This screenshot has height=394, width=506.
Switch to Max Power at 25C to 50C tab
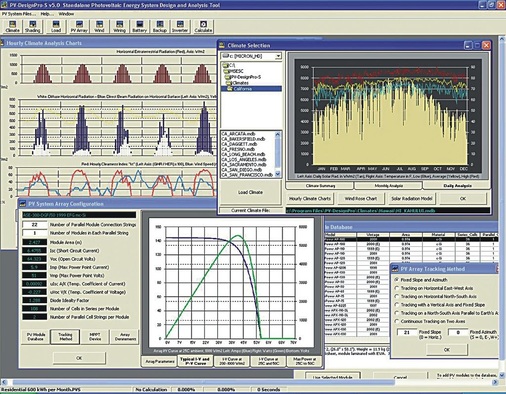click(x=304, y=361)
